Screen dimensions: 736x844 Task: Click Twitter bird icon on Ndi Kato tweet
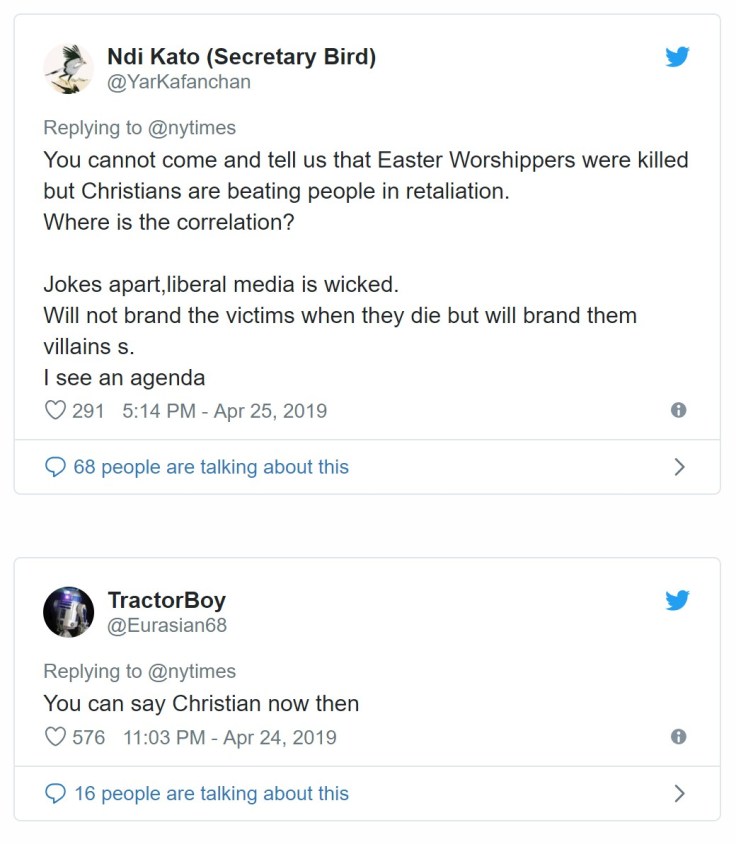[677, 57]
